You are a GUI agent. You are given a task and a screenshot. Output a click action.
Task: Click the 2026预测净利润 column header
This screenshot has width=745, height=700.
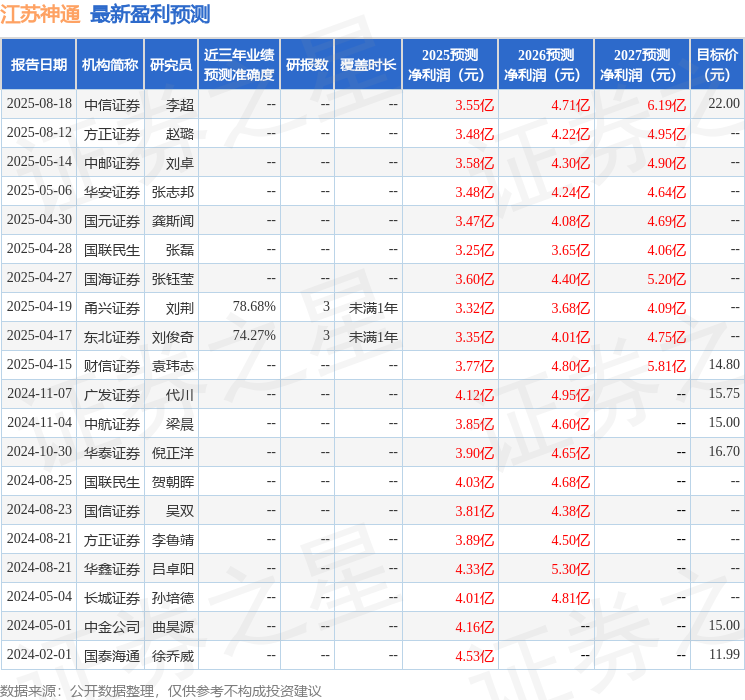click(x=546, y=65)
